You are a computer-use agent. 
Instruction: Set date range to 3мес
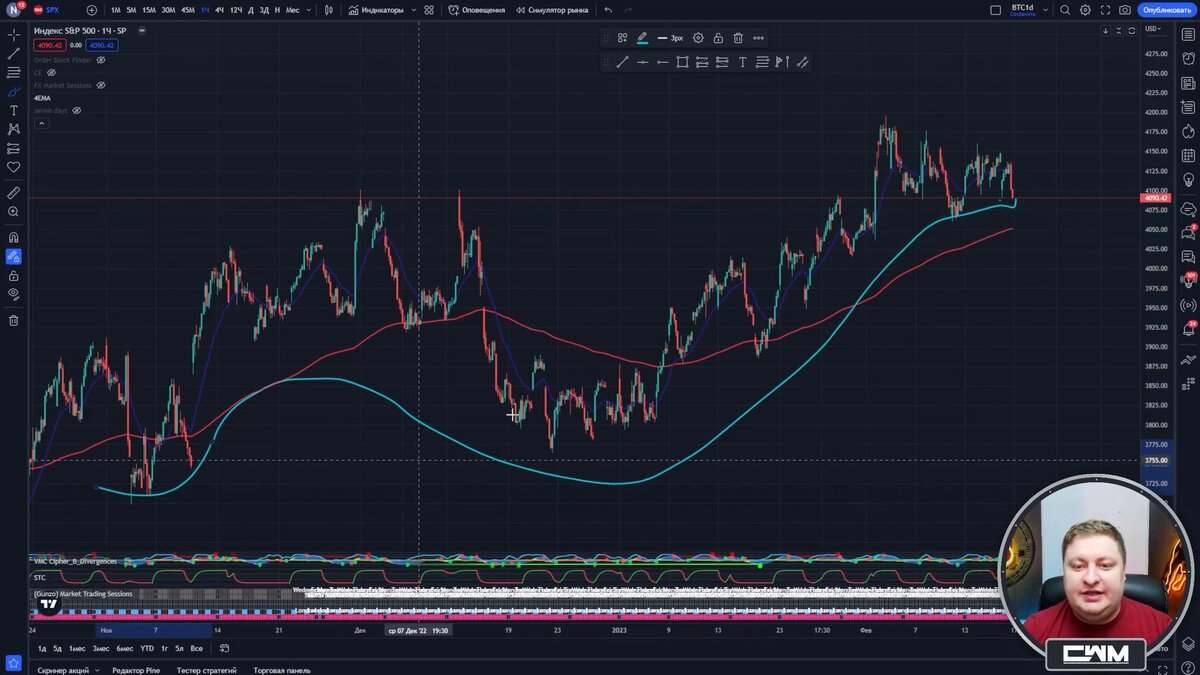(101, 648)
